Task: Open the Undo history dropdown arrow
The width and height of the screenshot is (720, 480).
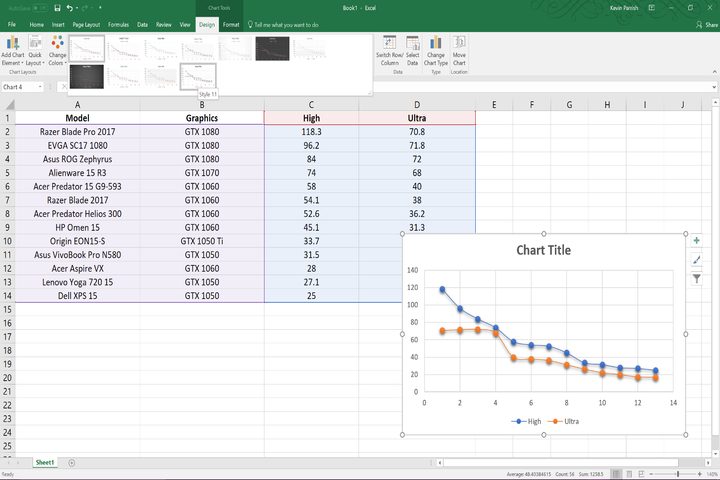Action: [x=77, y=8]
